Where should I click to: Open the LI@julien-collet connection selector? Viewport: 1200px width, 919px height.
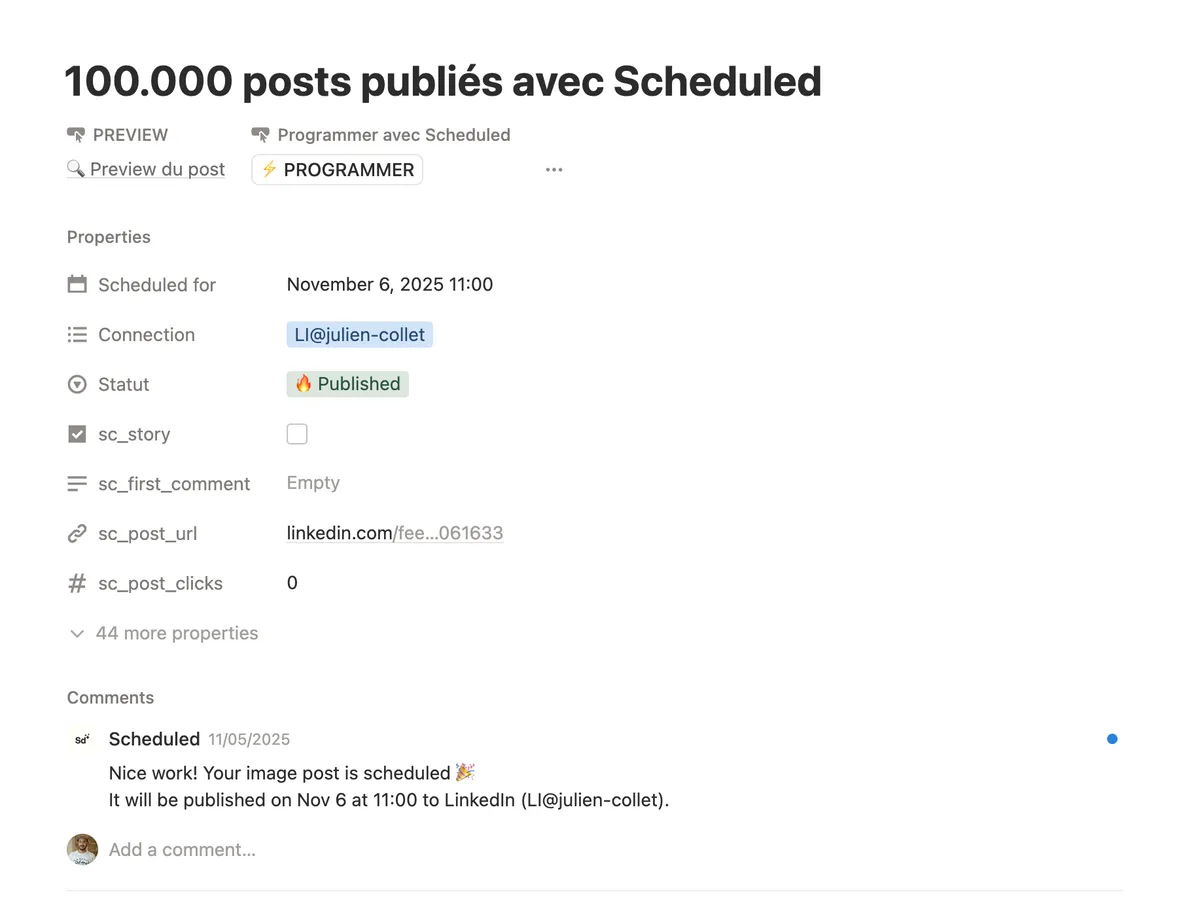pos(359,335)
